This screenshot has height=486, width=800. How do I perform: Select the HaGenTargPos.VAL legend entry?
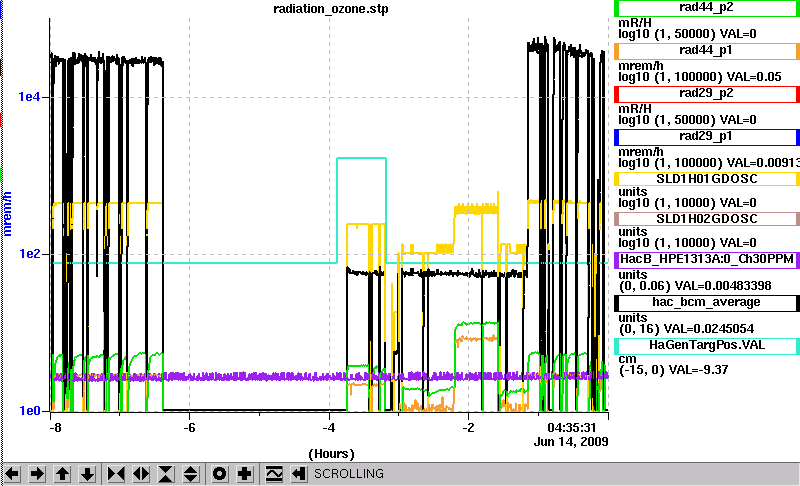click(x=707, y=345)
